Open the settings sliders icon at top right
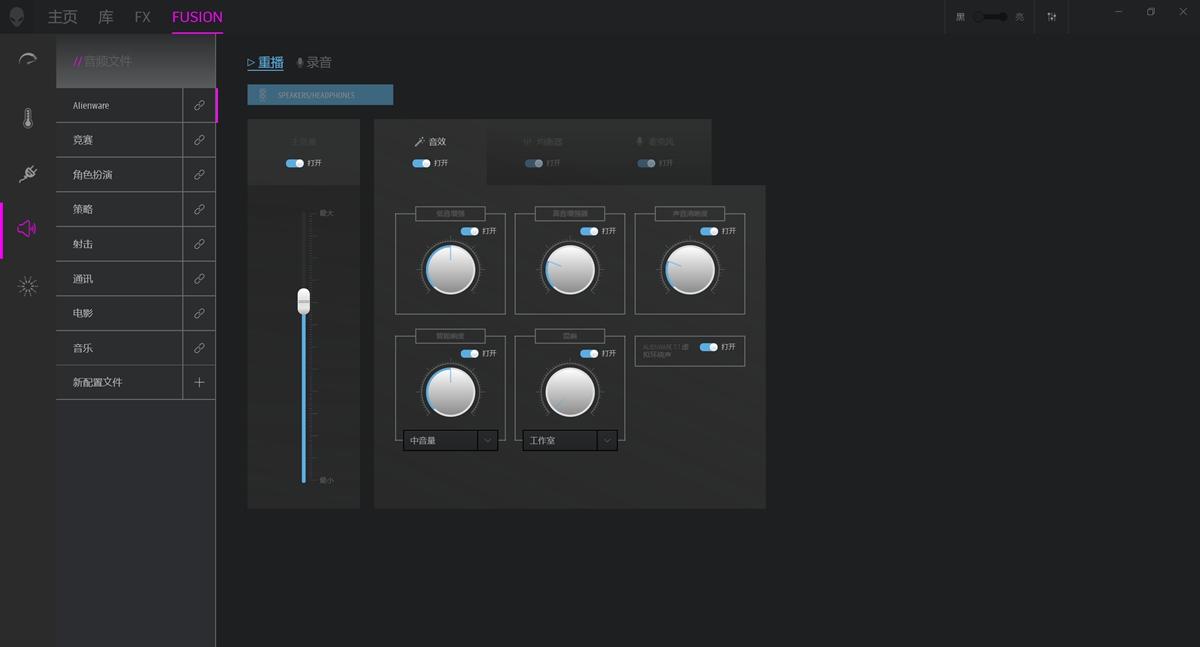The width and height of the screenshot is (1200, 647). pyautogui.click(x=1052, y=17)
